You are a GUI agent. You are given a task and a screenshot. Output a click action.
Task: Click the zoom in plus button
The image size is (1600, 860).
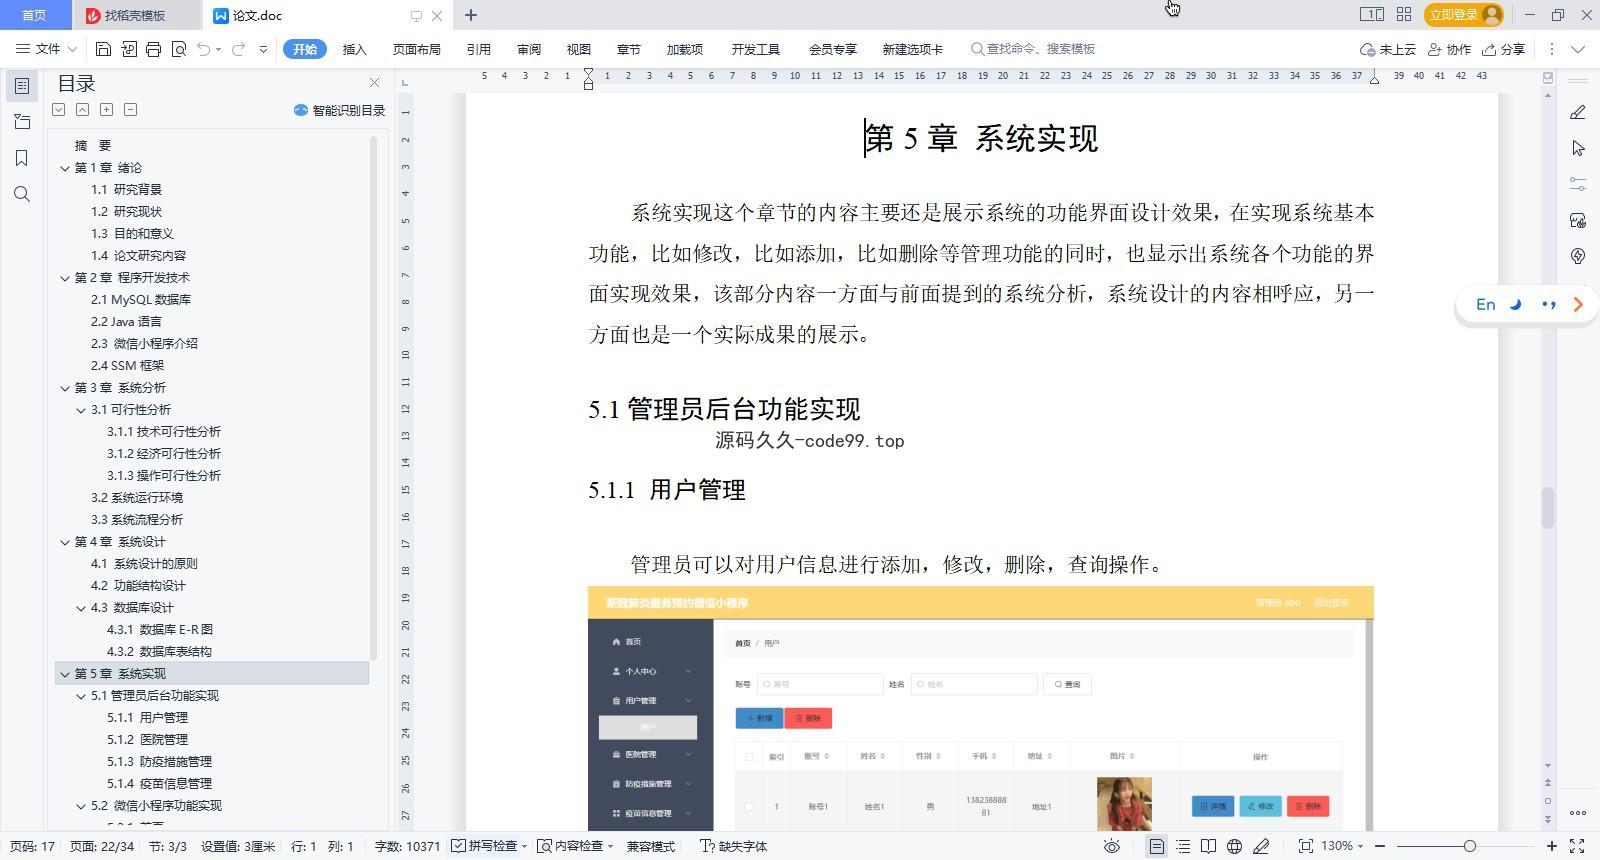click(1552, 846)
